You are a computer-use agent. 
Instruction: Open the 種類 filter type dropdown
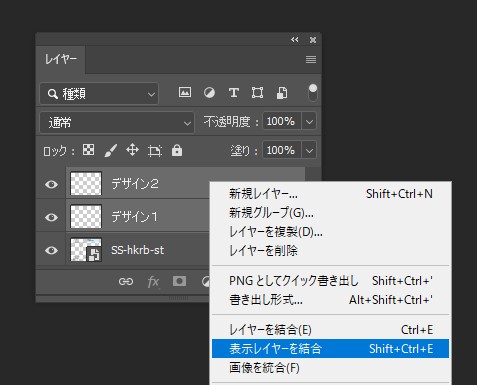pos(99,94)
